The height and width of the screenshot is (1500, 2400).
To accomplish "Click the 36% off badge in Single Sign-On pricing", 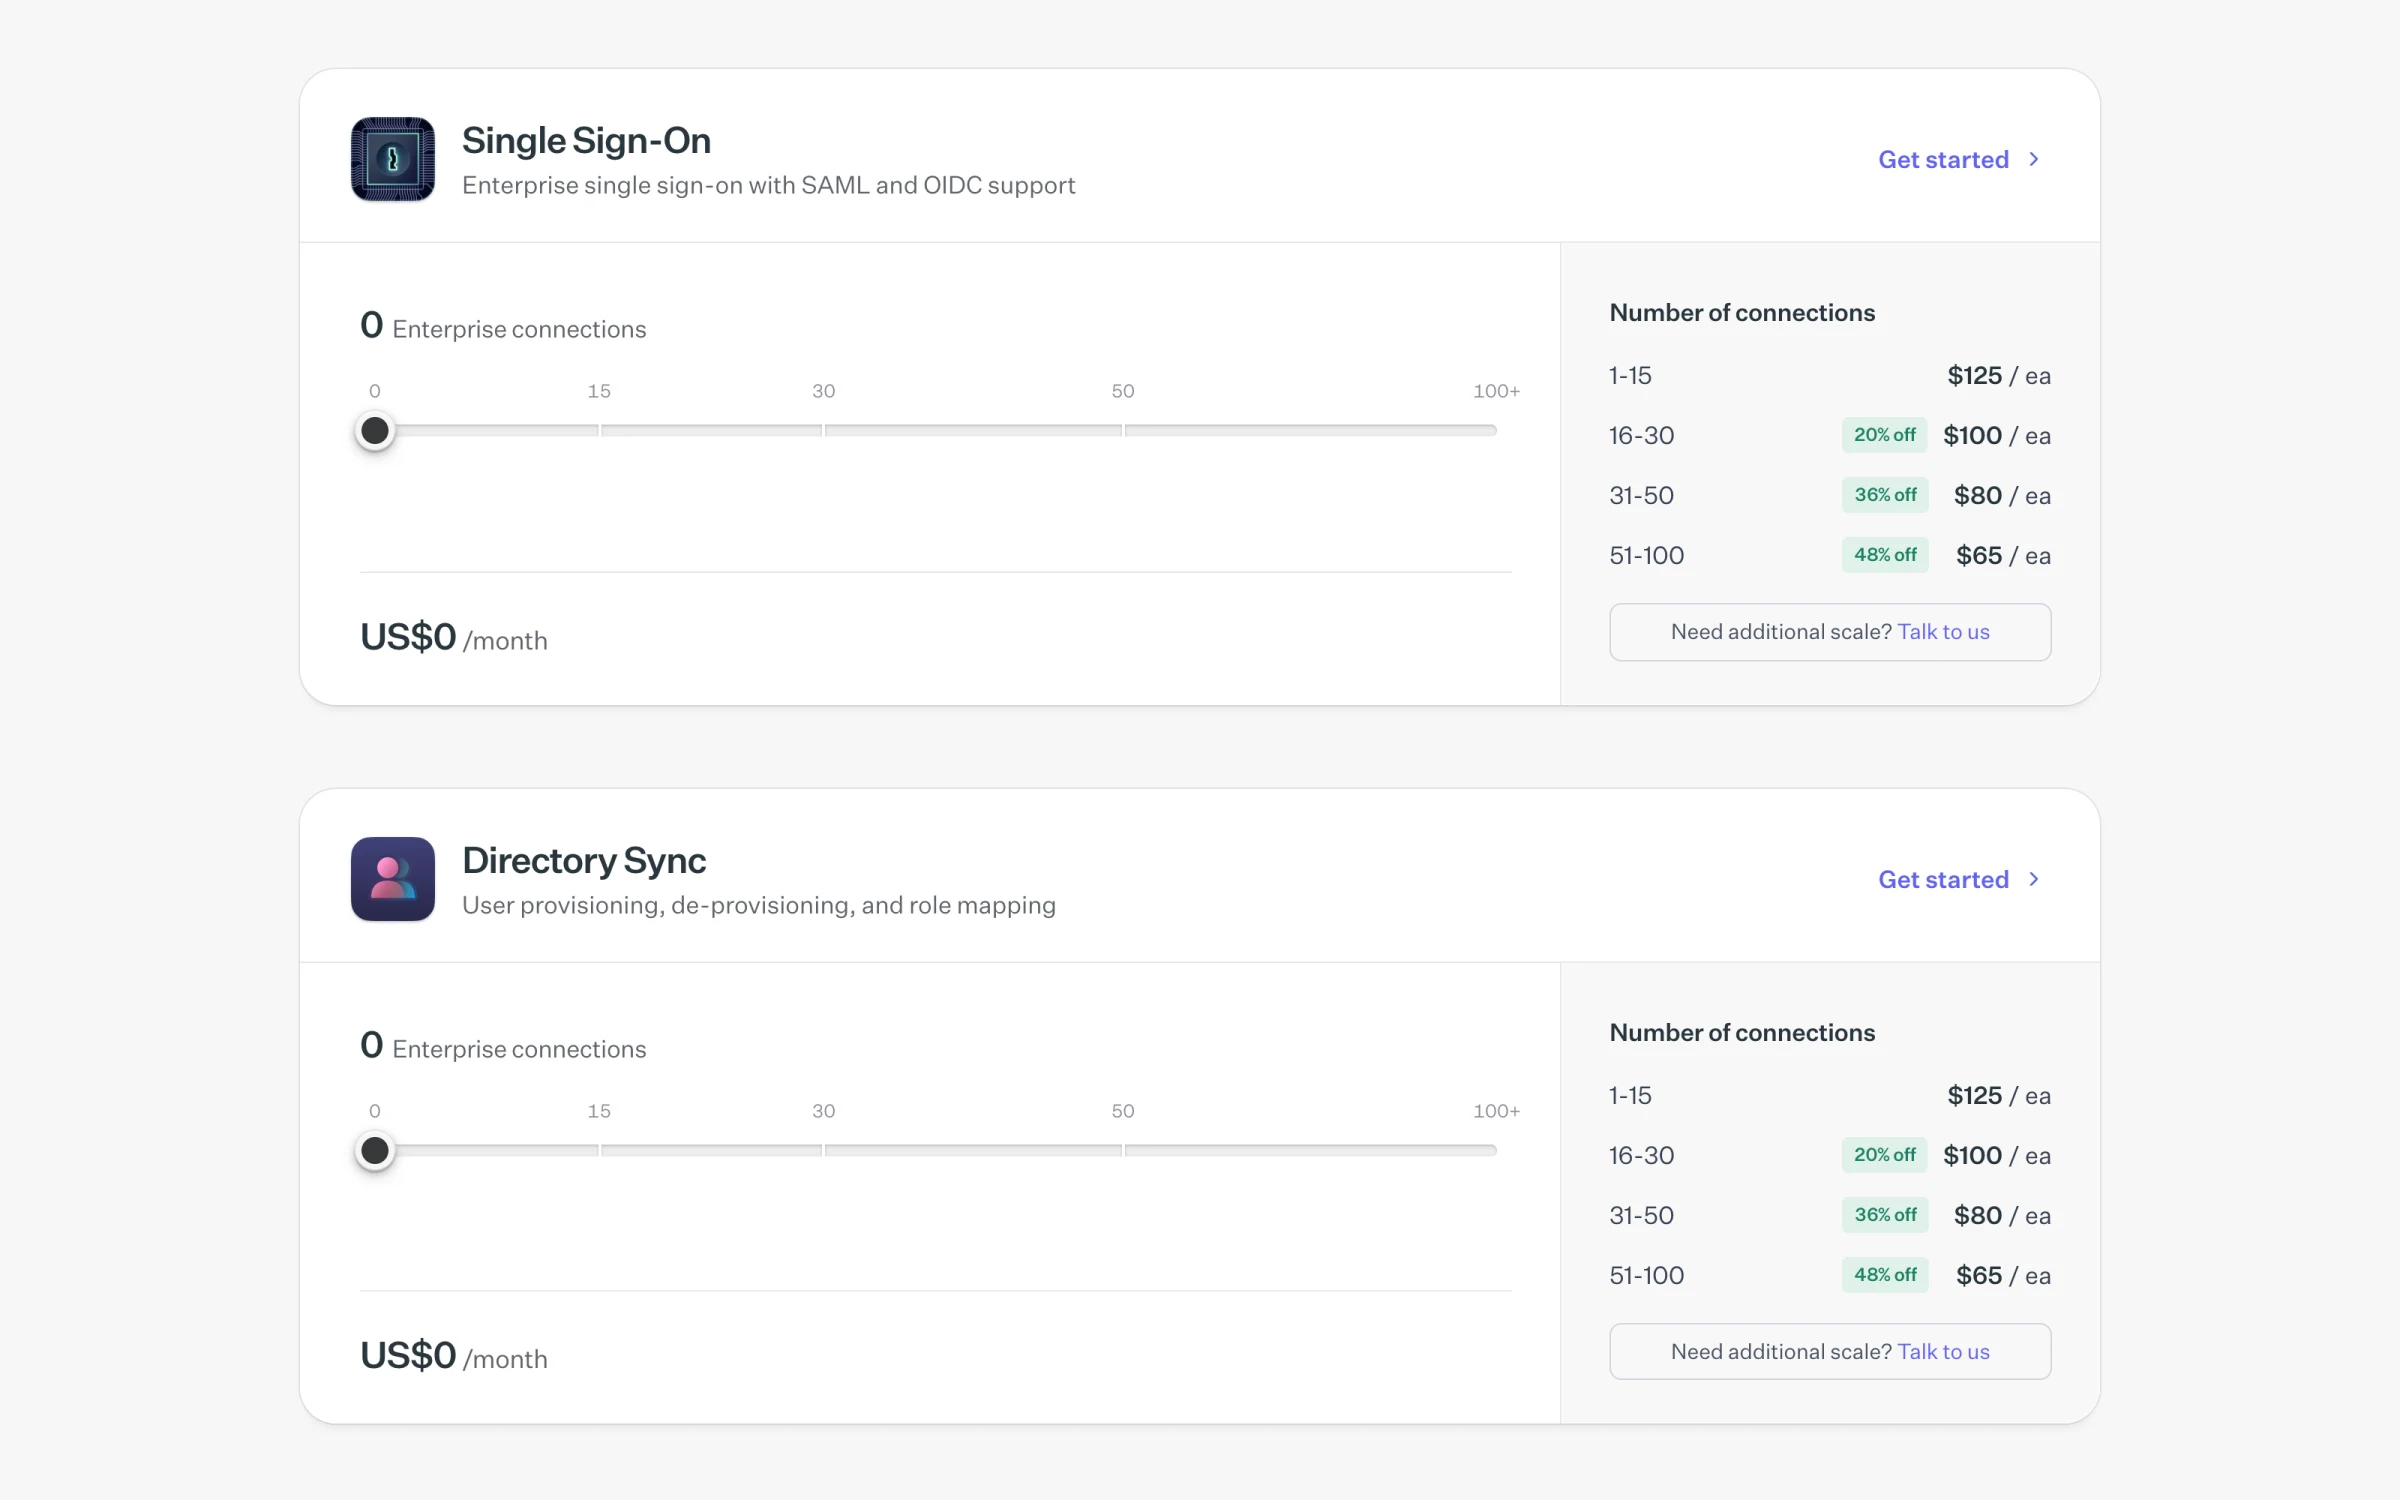I will point(1885,495).
